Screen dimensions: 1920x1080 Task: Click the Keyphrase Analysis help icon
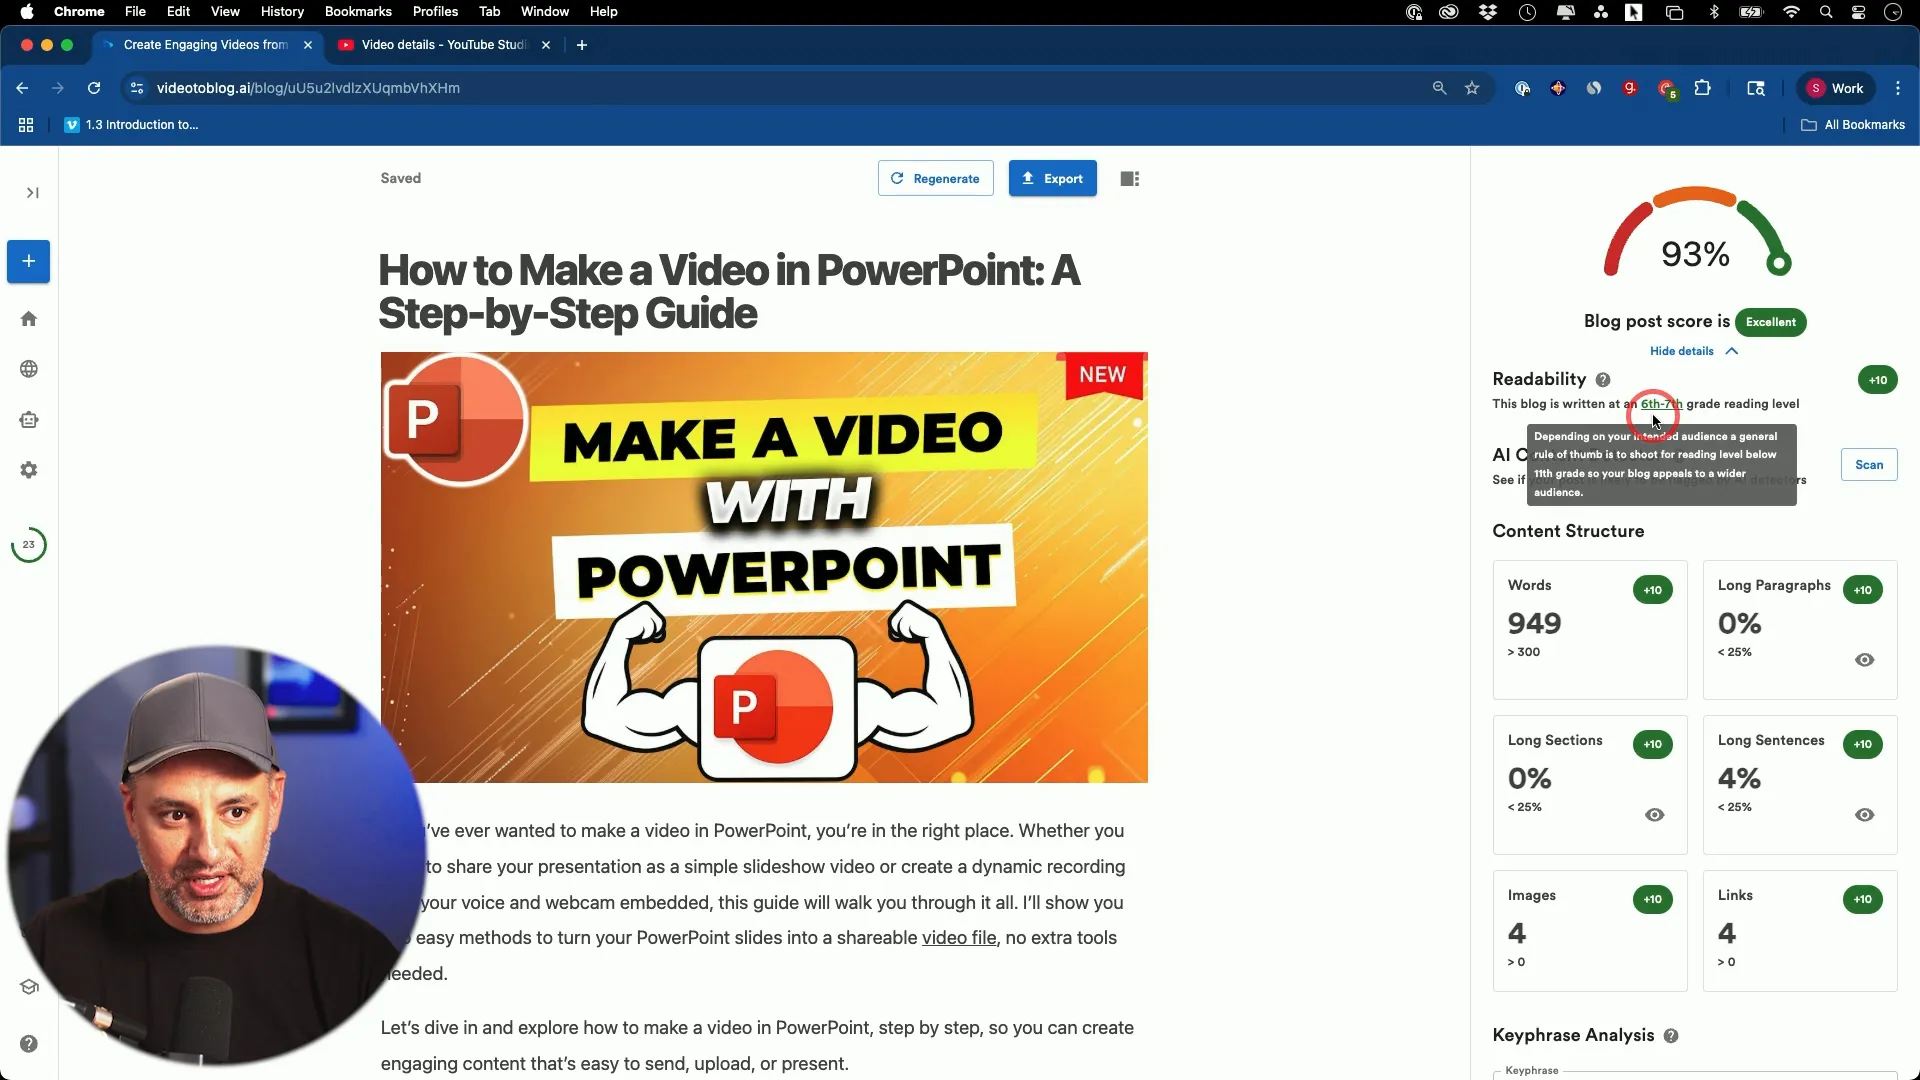[1671, 1036]
